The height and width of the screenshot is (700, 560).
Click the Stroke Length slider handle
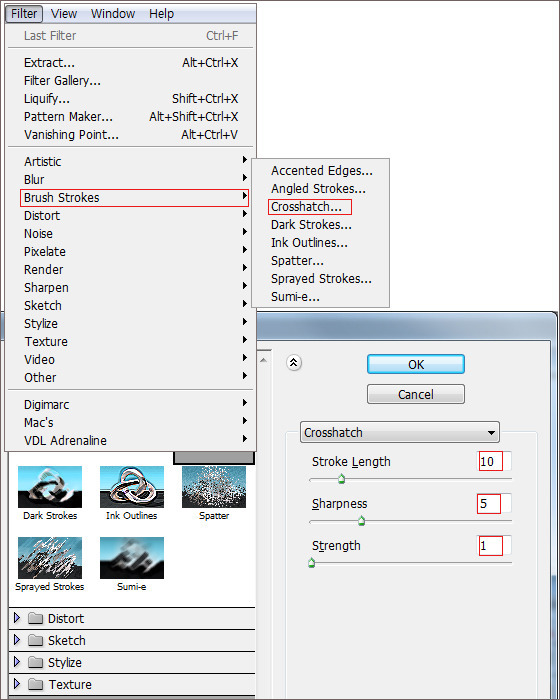342,479
